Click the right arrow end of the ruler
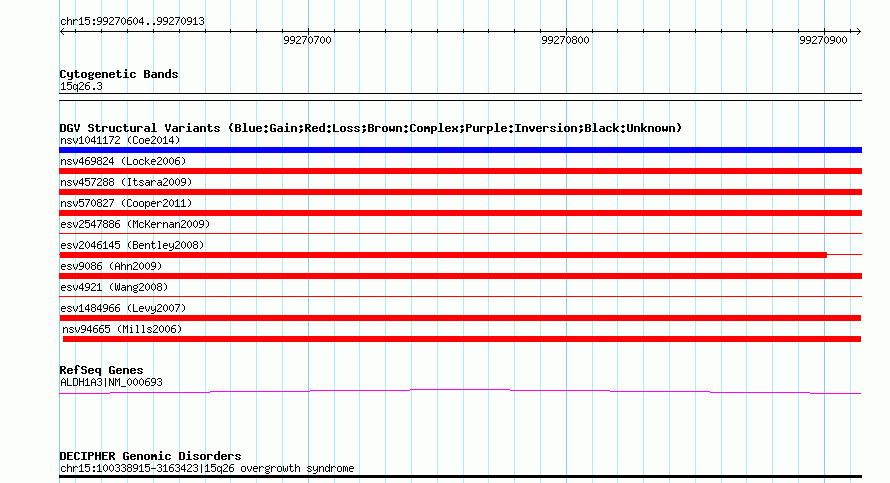Screen dimensions: 890x483 [858, 31]
